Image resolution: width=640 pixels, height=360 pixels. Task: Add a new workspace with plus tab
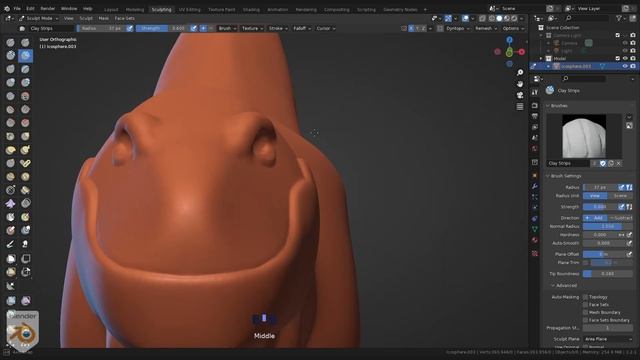click(x=425, y=9)
